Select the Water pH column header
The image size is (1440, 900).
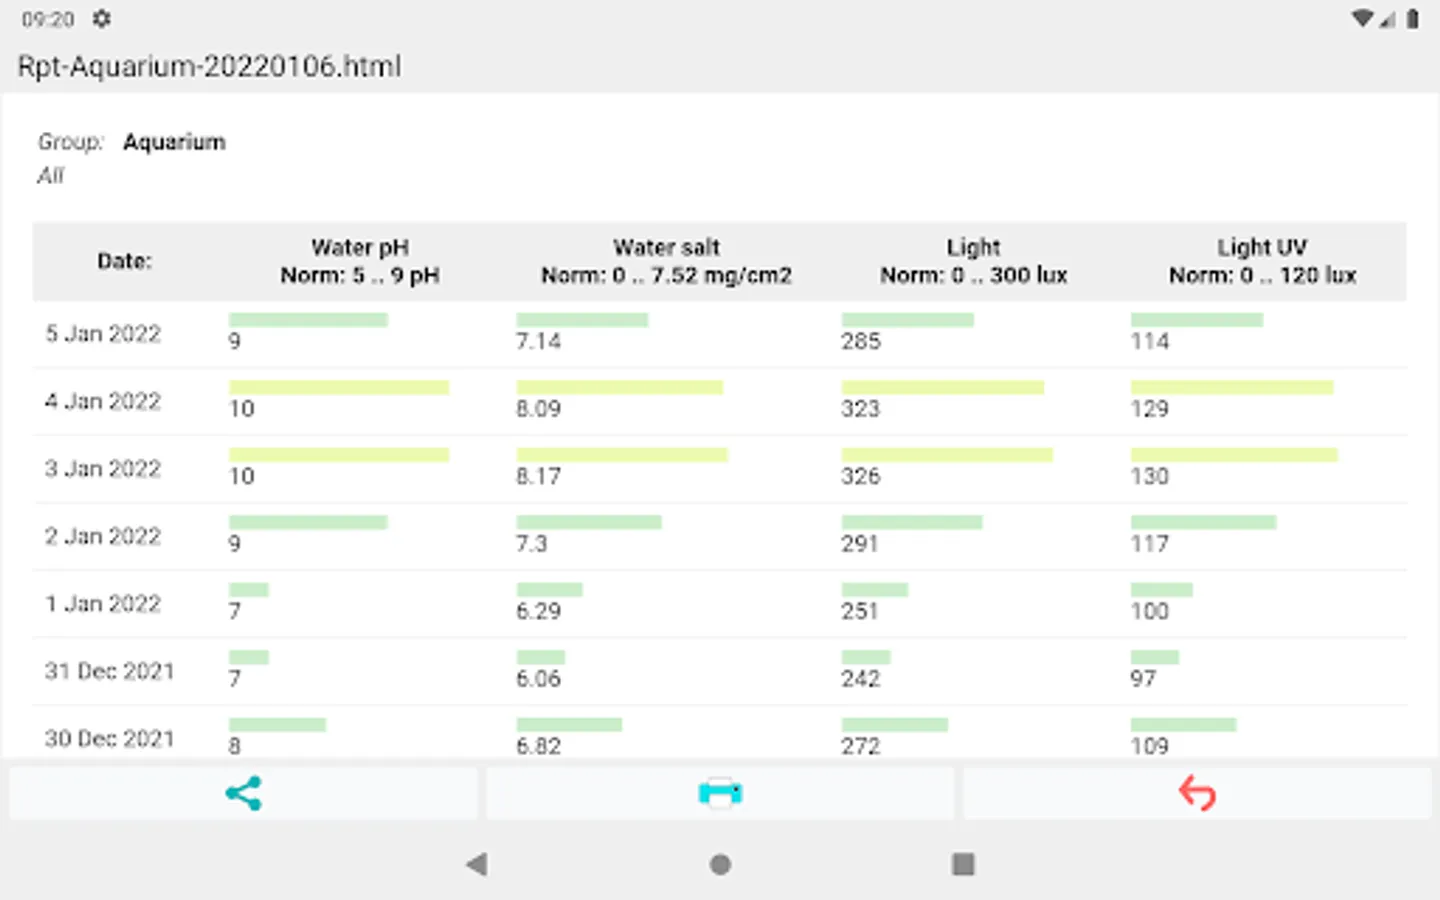click(360, 261)
